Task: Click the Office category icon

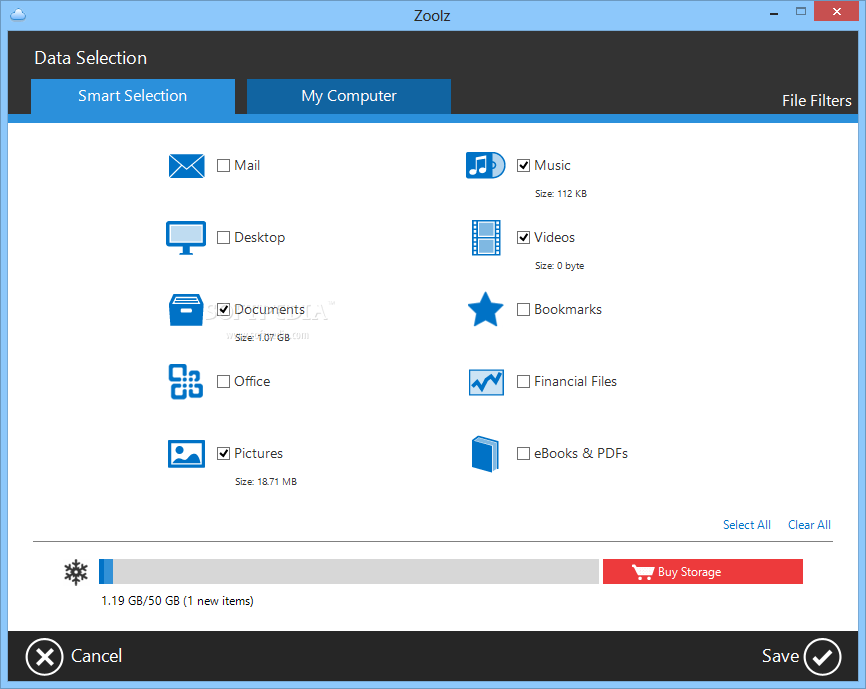Action: pos(186,381)
